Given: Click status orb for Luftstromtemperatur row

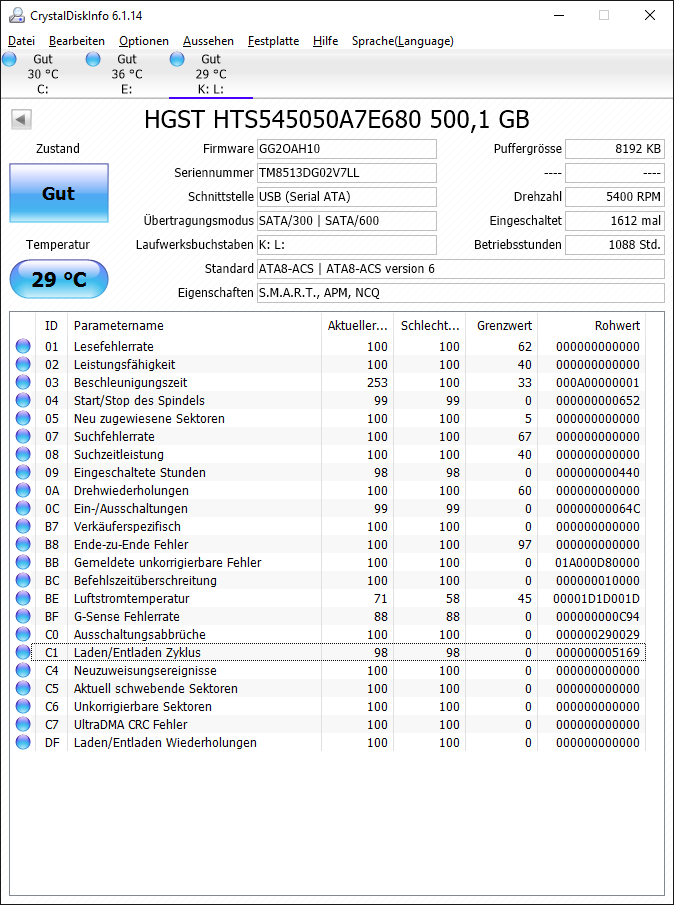Looking at the screenshot, I should [23, 599].
